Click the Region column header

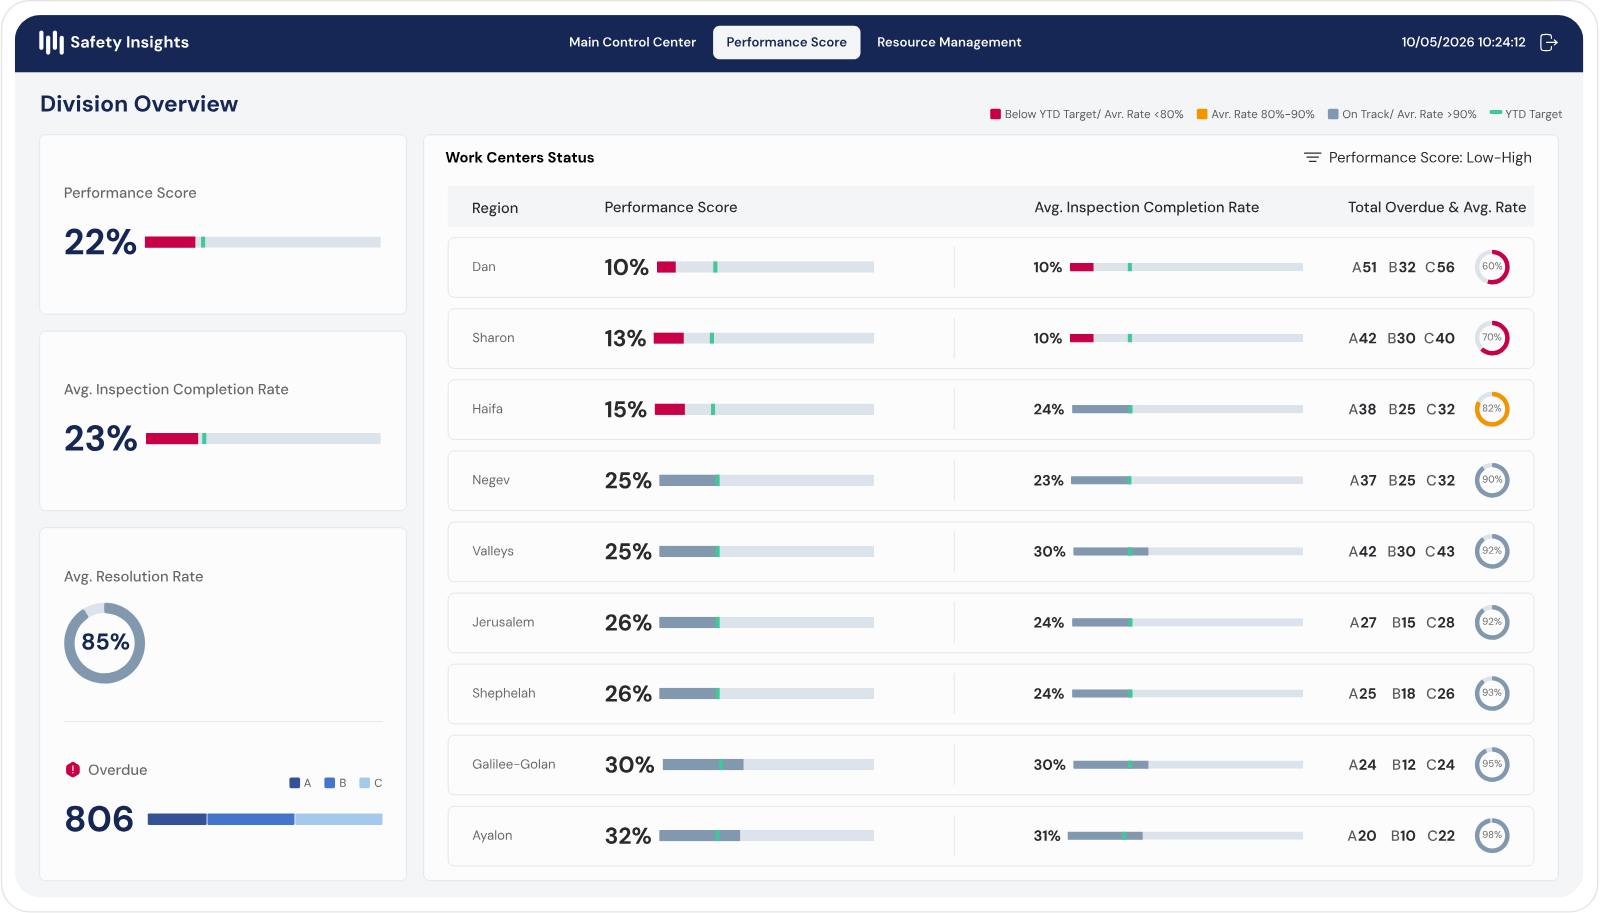click(x=495, y=208)
